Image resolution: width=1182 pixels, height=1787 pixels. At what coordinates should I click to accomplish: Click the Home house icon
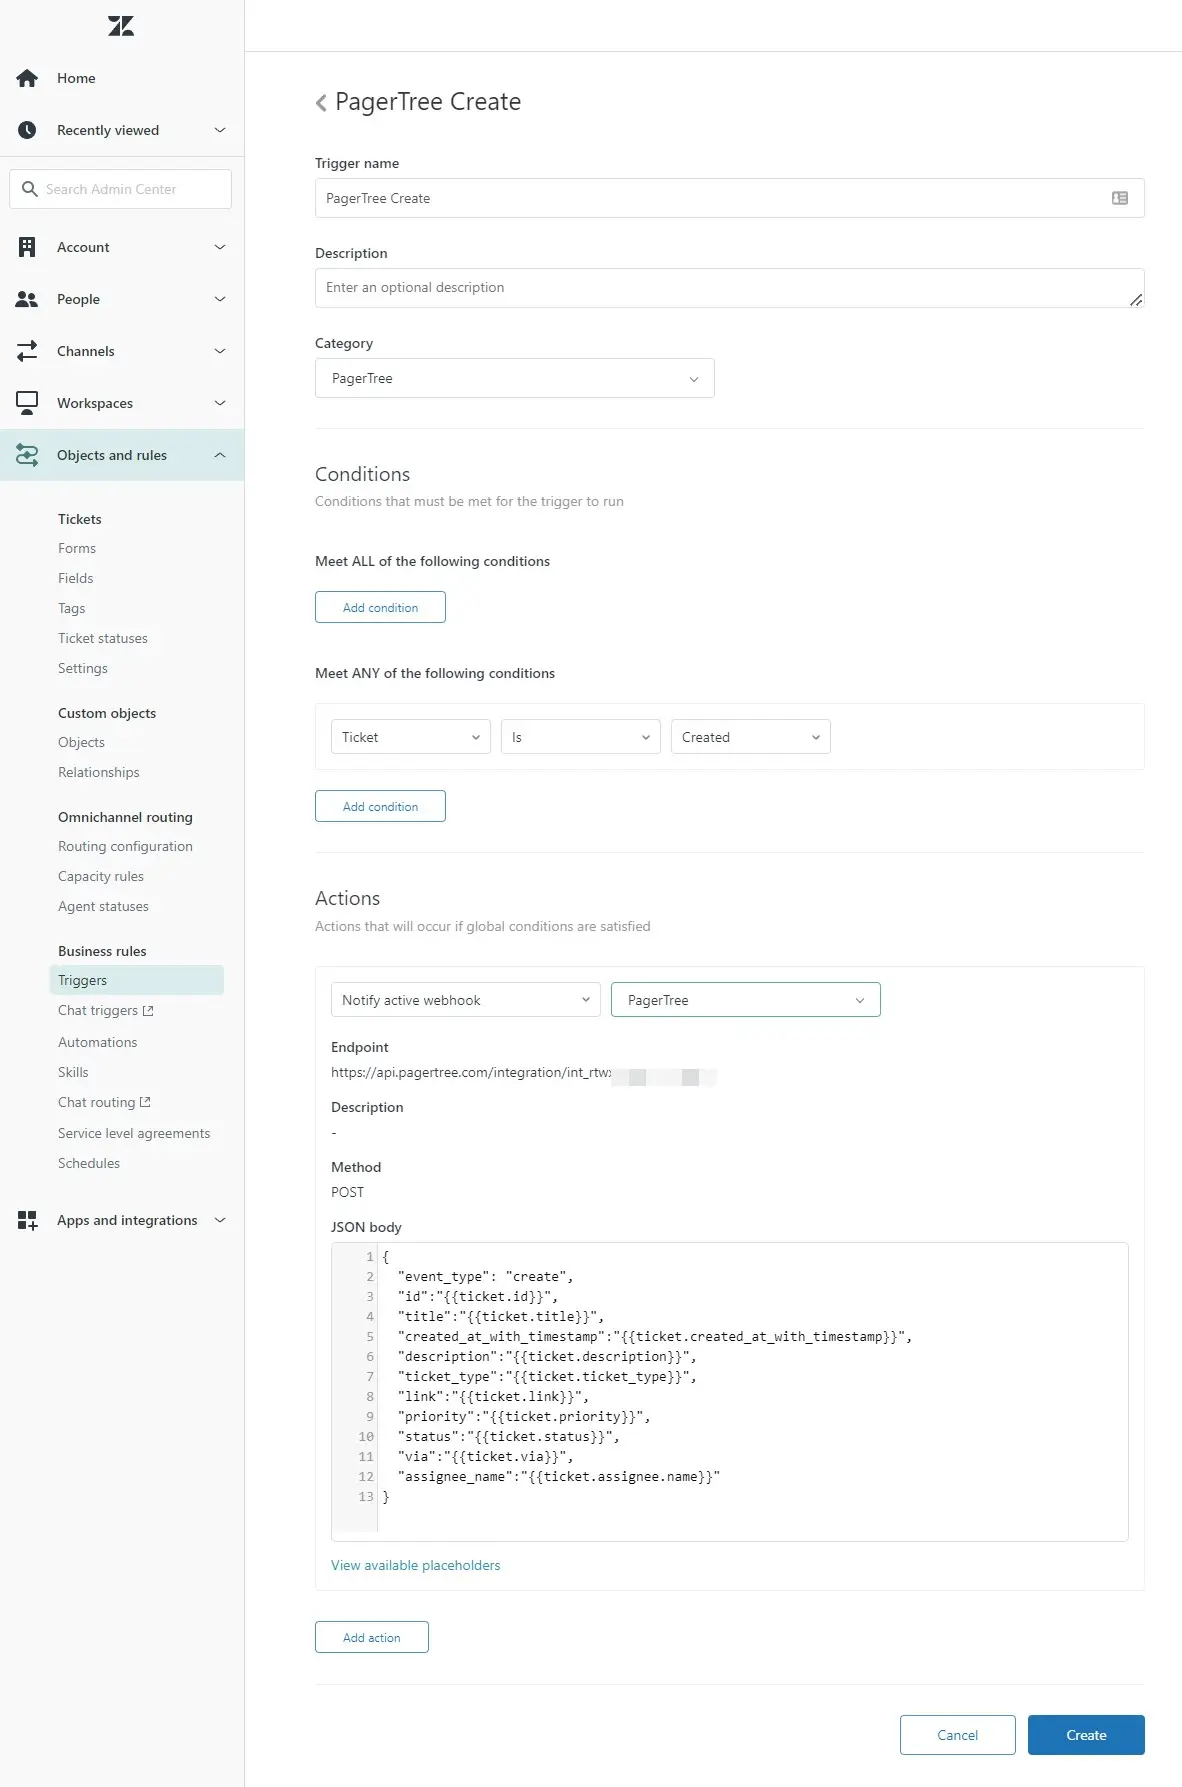pyautogui.click(x=27, y=78)
